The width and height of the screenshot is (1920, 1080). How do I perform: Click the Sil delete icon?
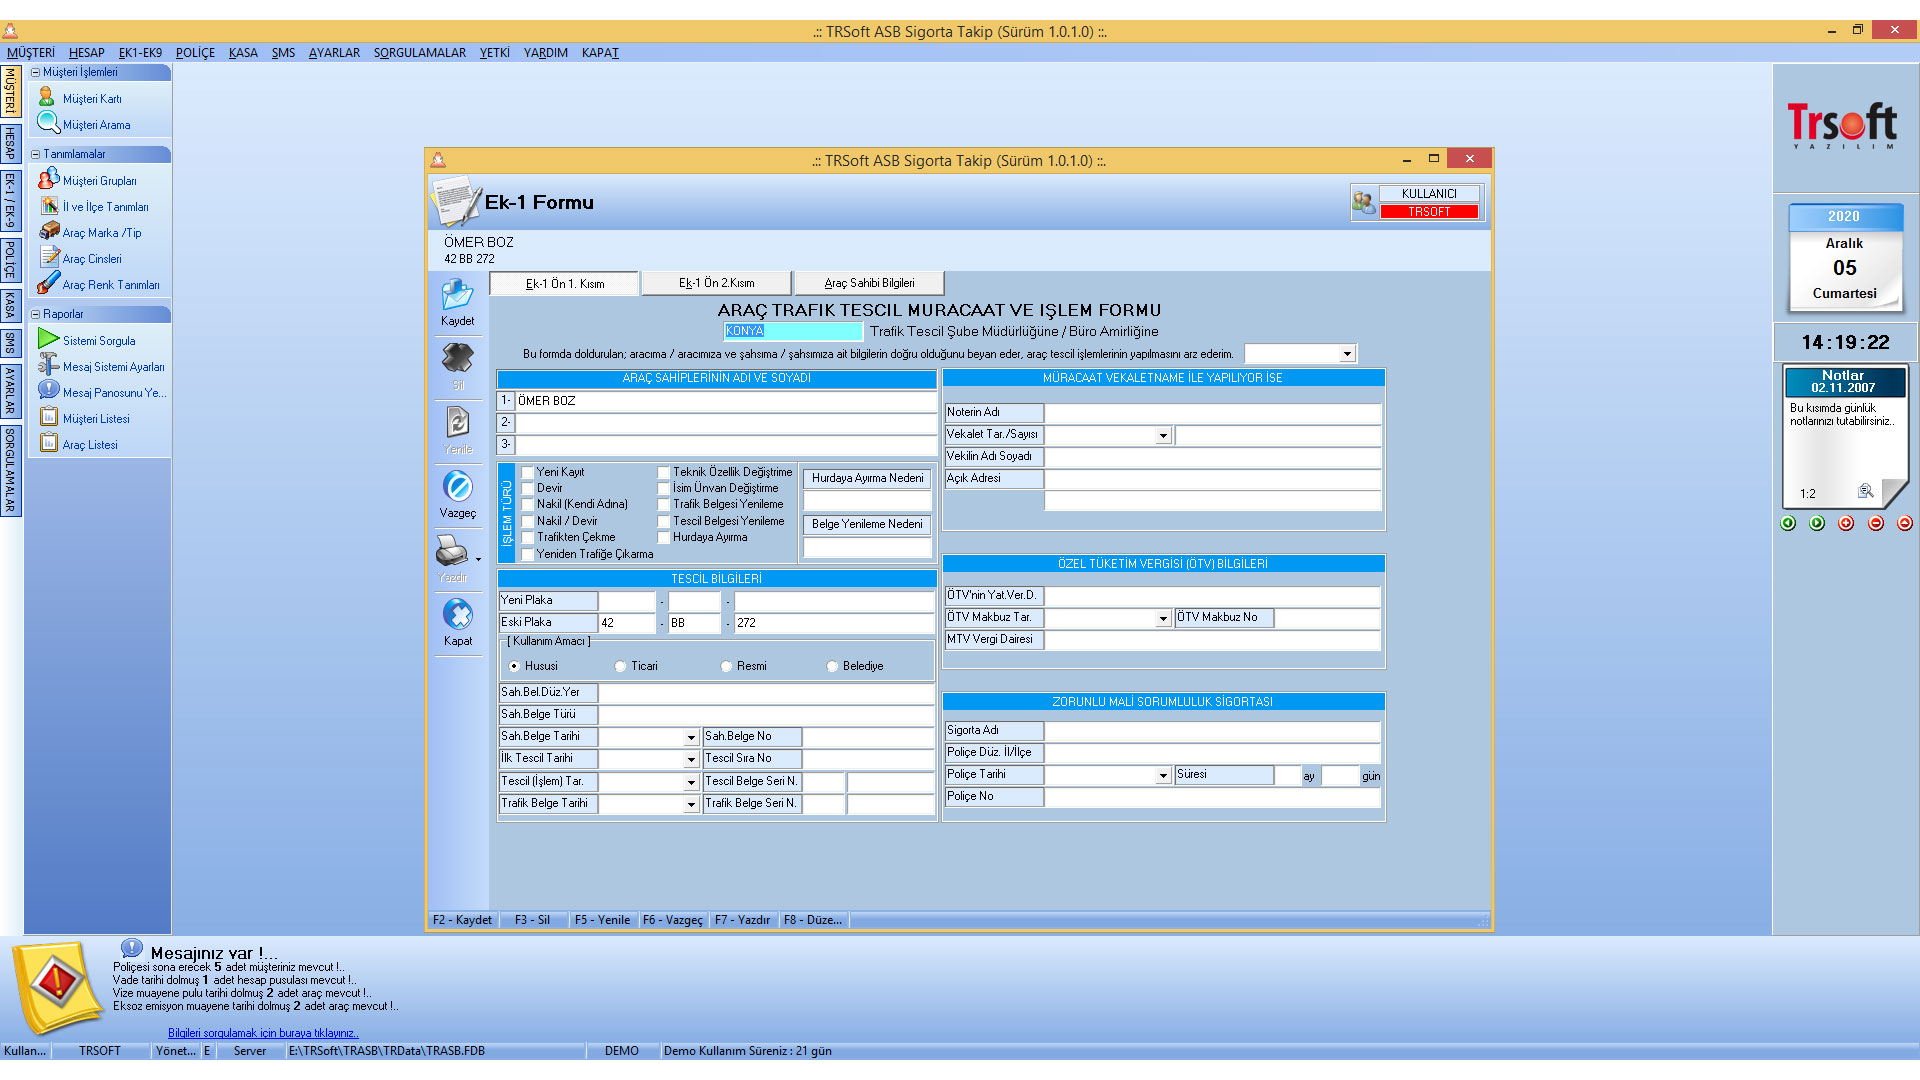(457, 358)
